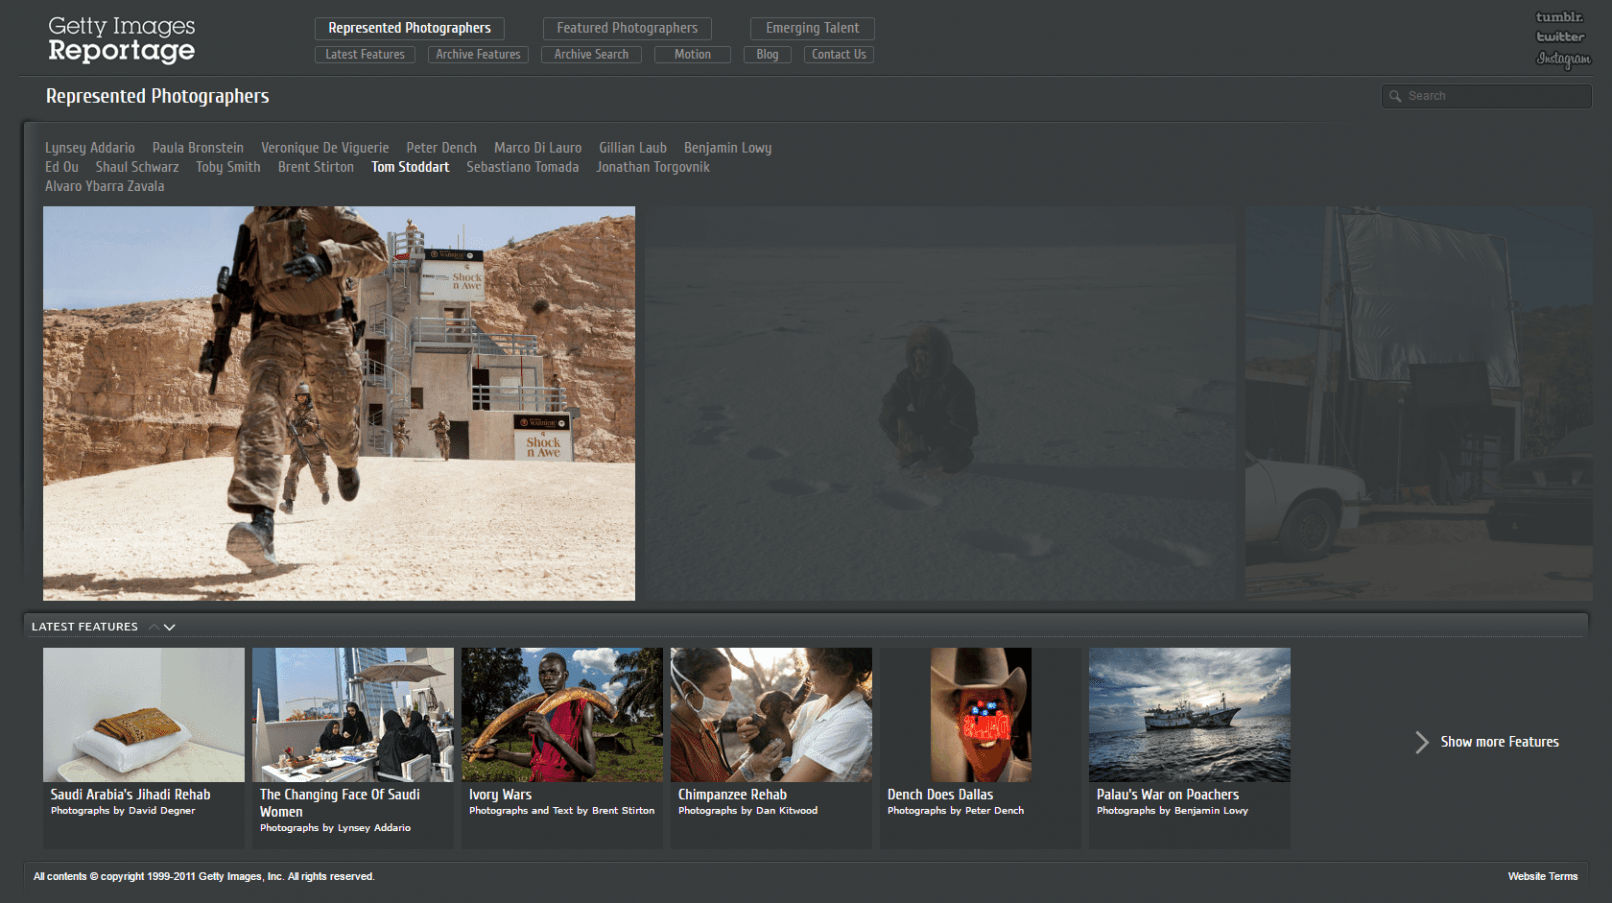
Task: Open the Tumblr social media page
Action: [1559, 16]
